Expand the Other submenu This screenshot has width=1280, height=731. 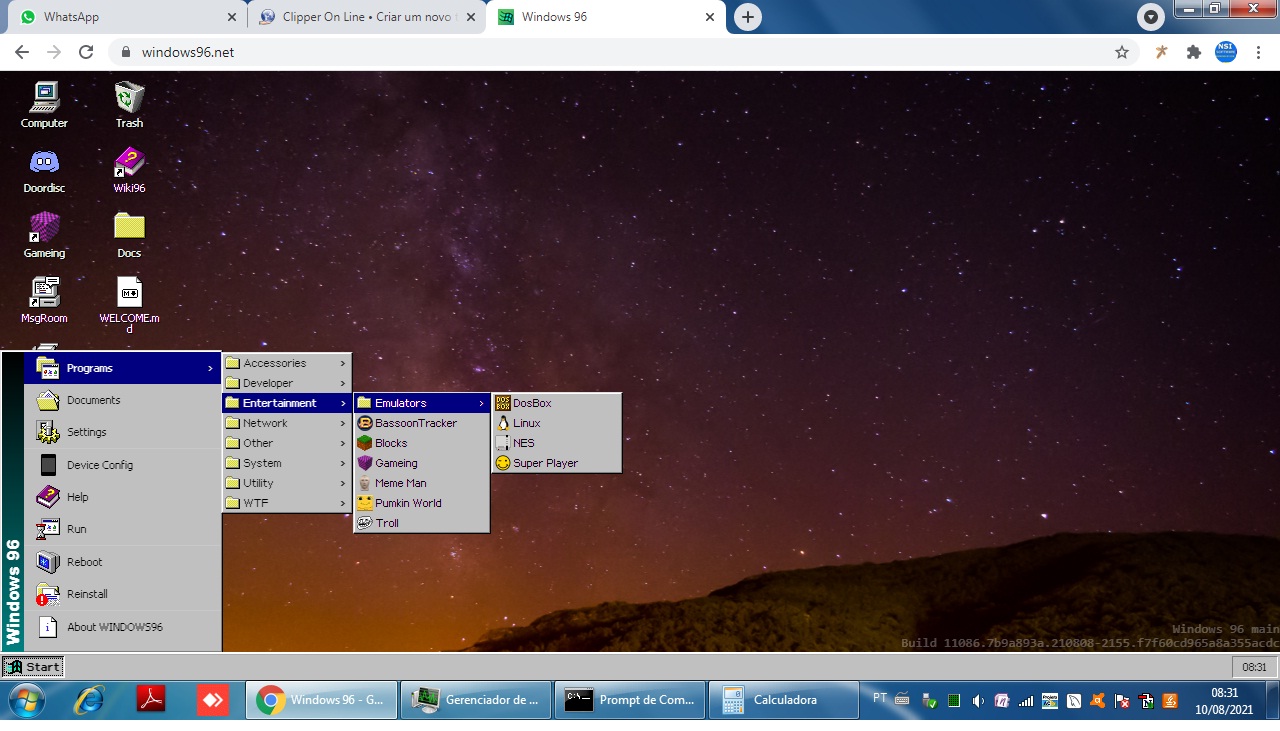point(287,443)
